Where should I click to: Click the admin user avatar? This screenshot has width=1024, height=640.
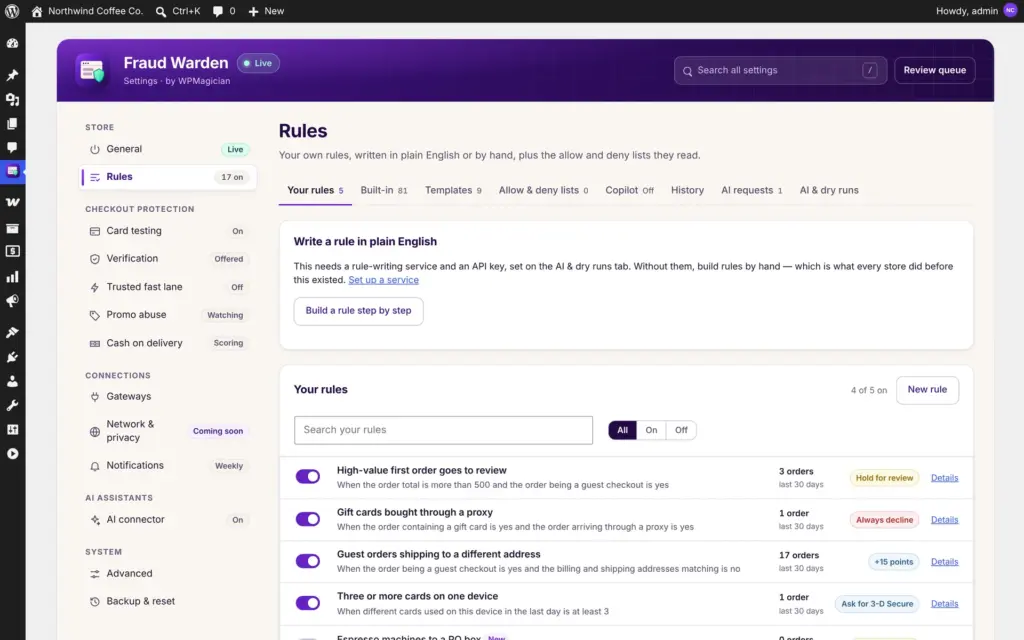point(1010,10)
